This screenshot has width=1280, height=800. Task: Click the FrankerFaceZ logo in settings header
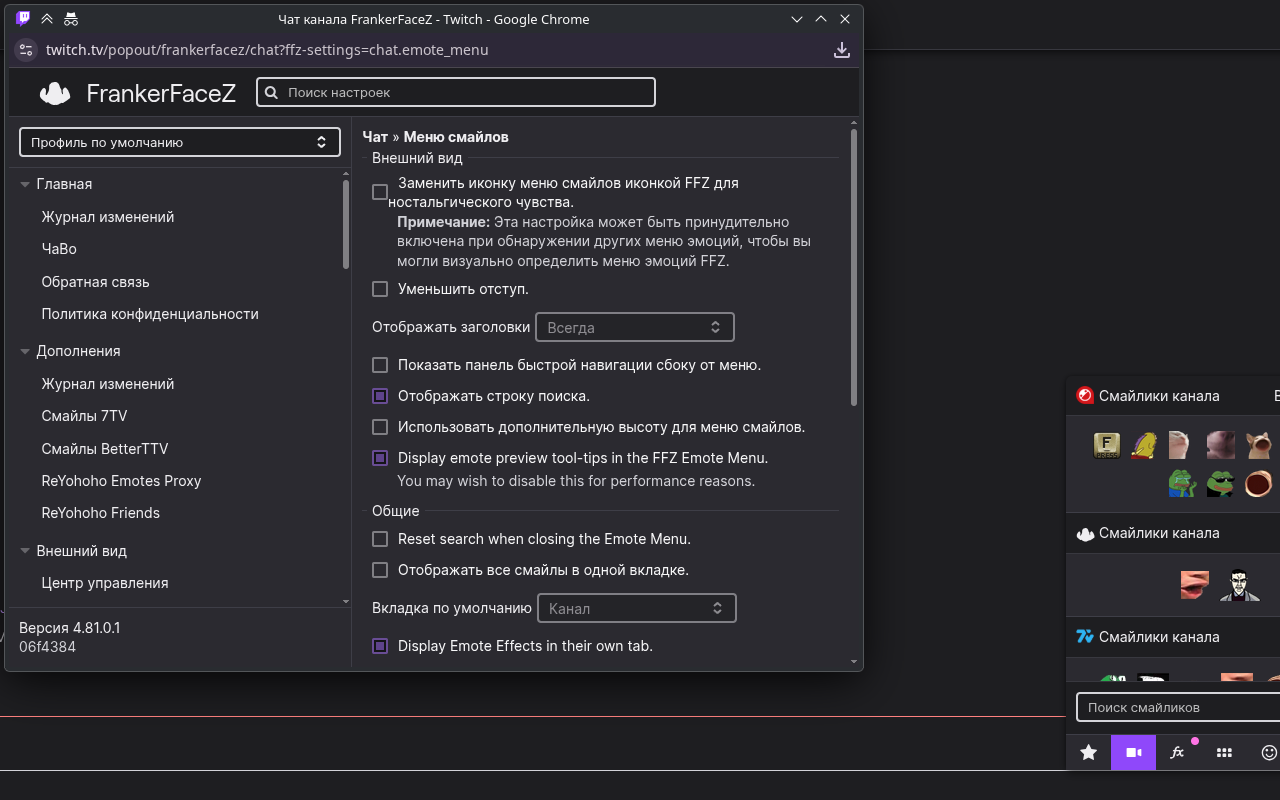[x=55, y=93]
